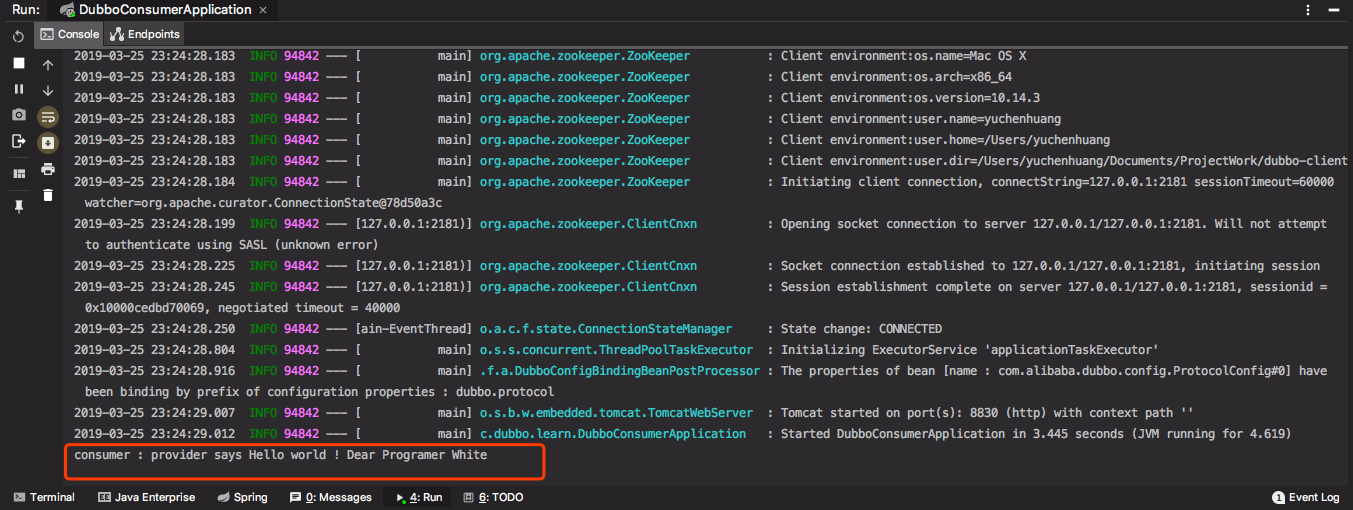Click 'watcher=org.apache.curator.ConnectionState@78d50a3c' line

tap(264, 203)
